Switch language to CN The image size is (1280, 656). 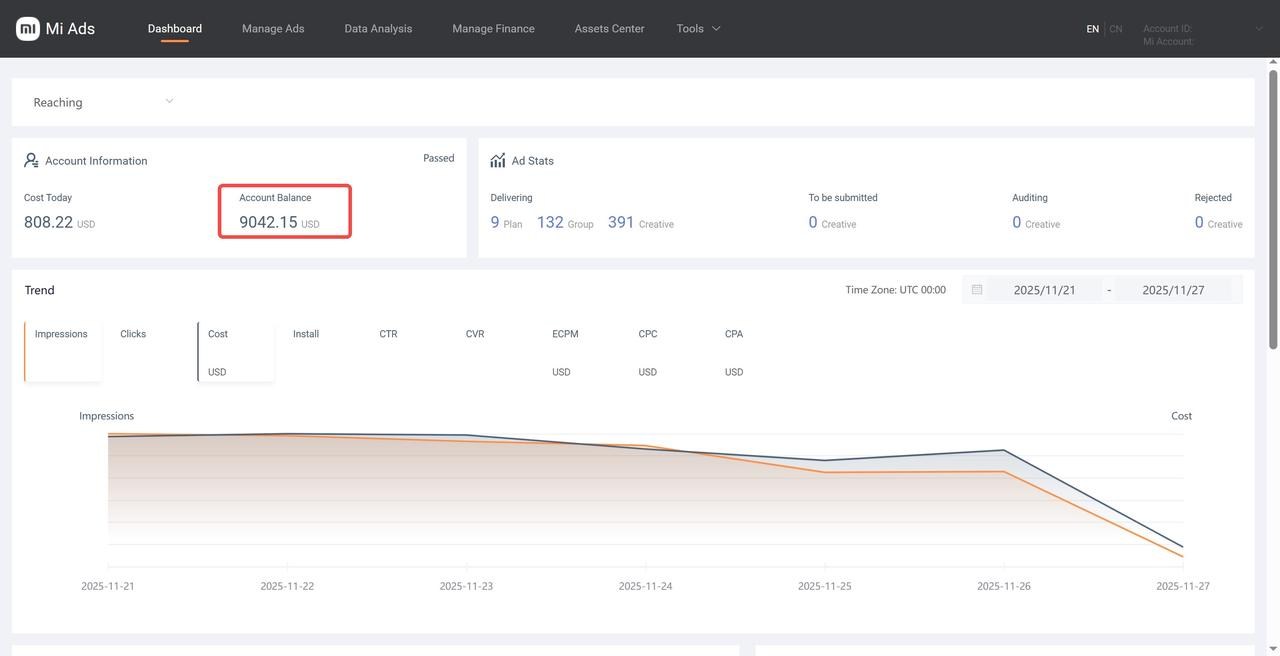point(1116,29)
